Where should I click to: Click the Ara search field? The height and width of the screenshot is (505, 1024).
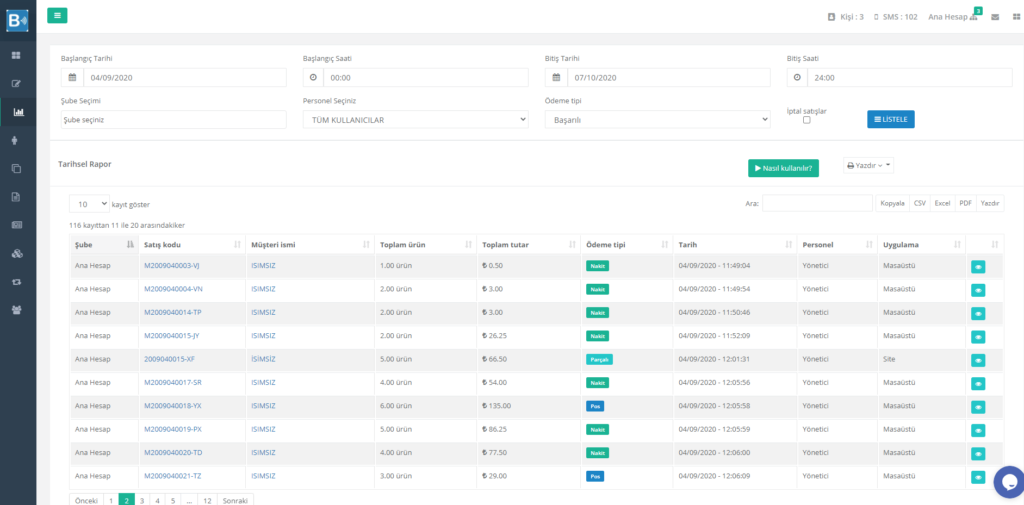817,203
